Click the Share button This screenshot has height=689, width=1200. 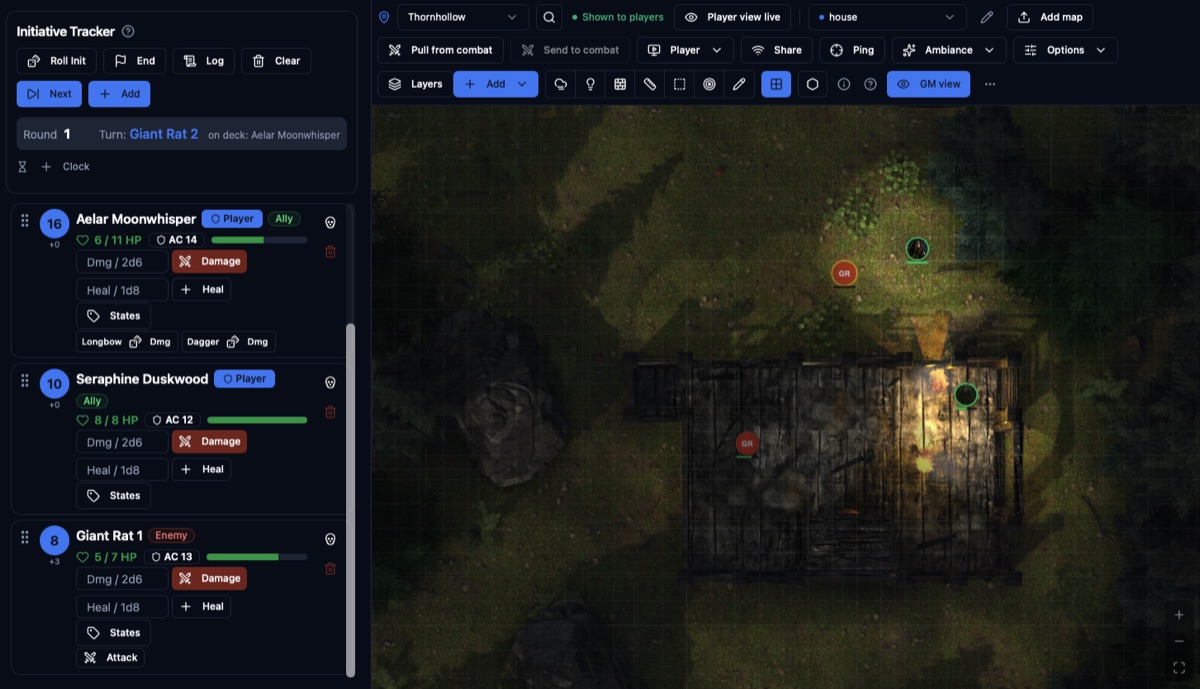[776, 50]
